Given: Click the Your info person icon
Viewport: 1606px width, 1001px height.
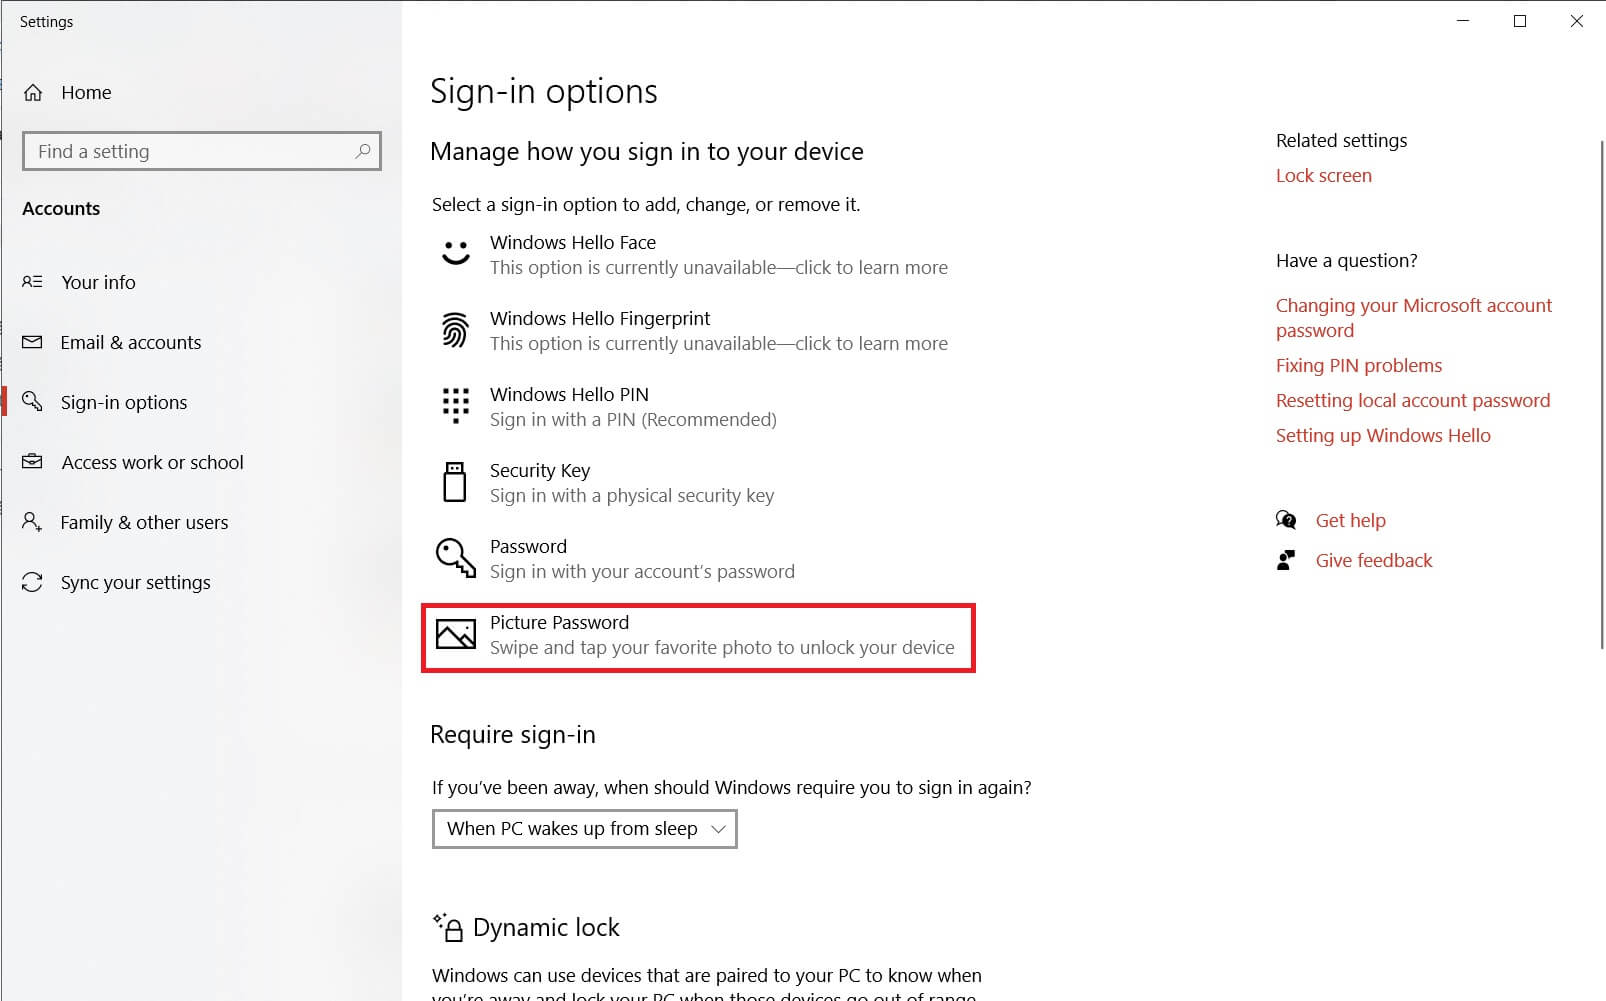Looking at the screenshot, I should 32,282.
